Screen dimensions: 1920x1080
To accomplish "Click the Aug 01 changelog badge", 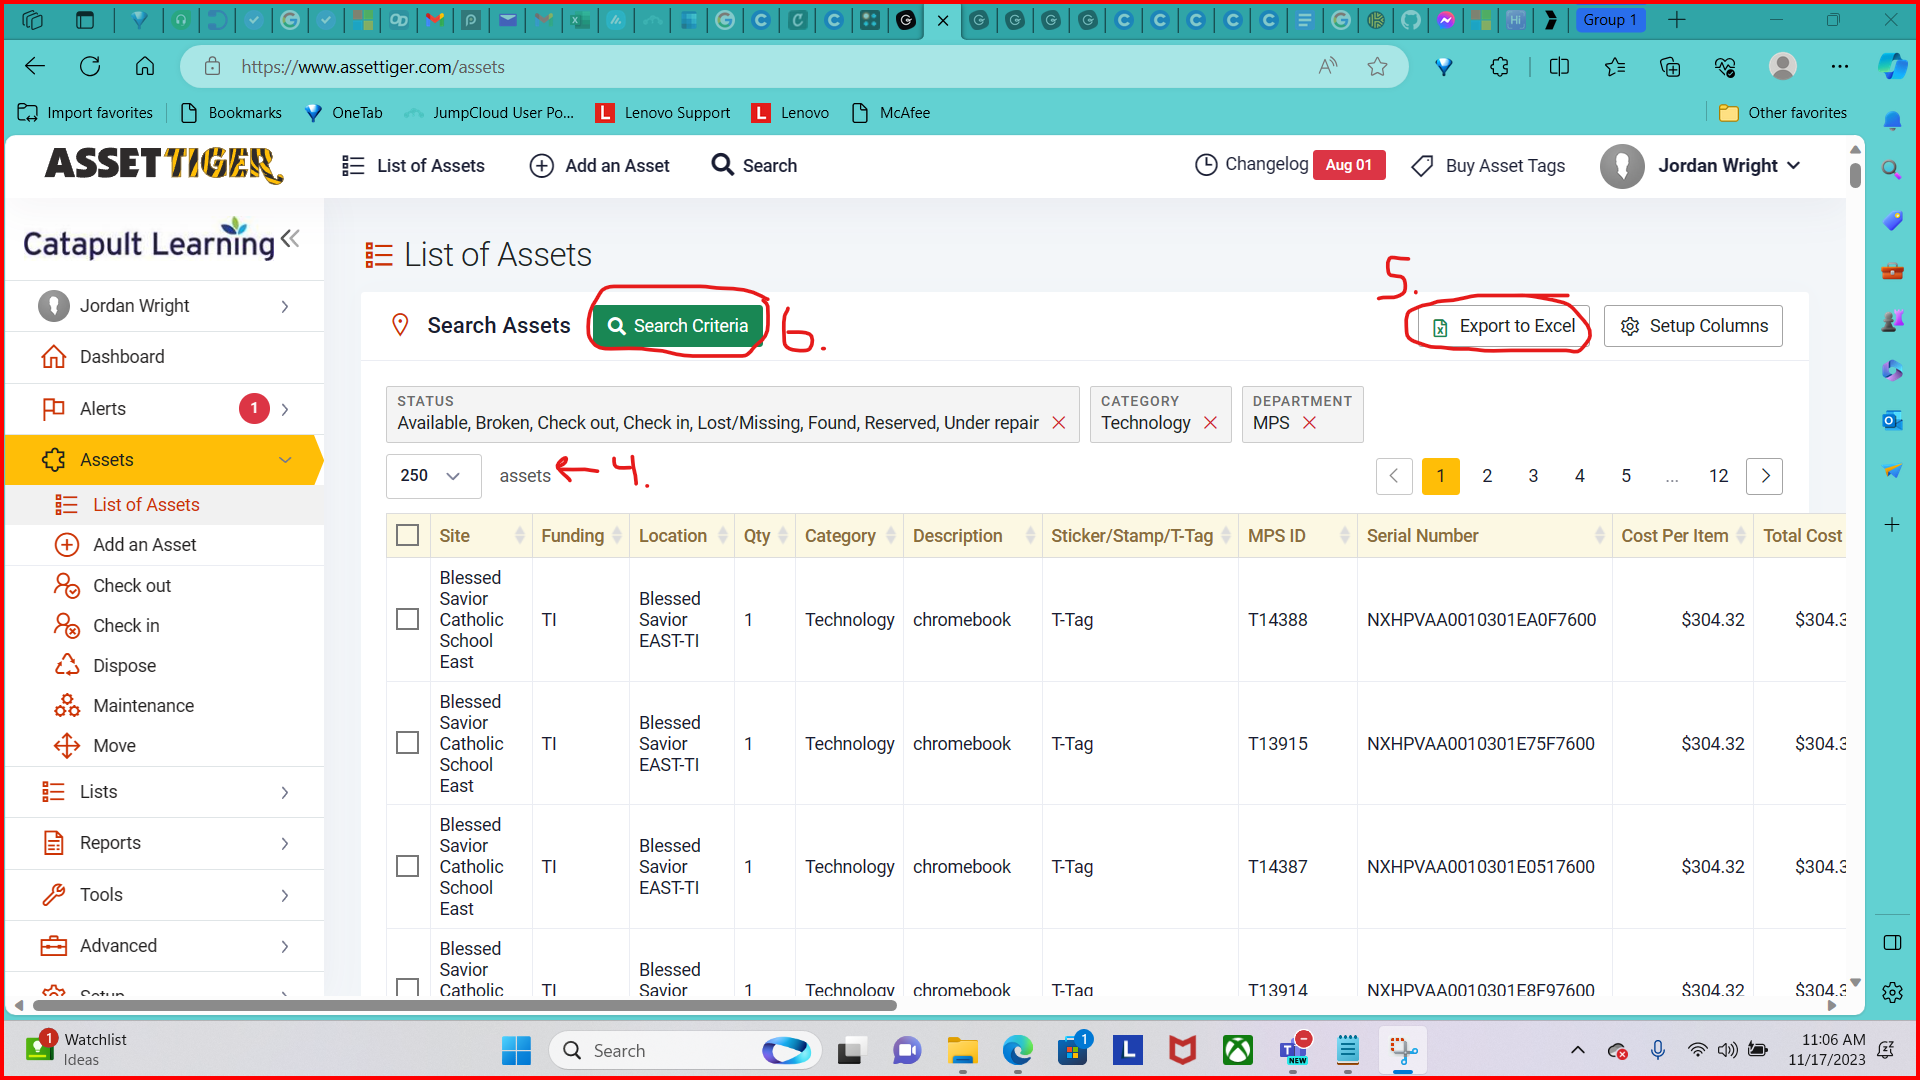I will [x=1349, y=165].
